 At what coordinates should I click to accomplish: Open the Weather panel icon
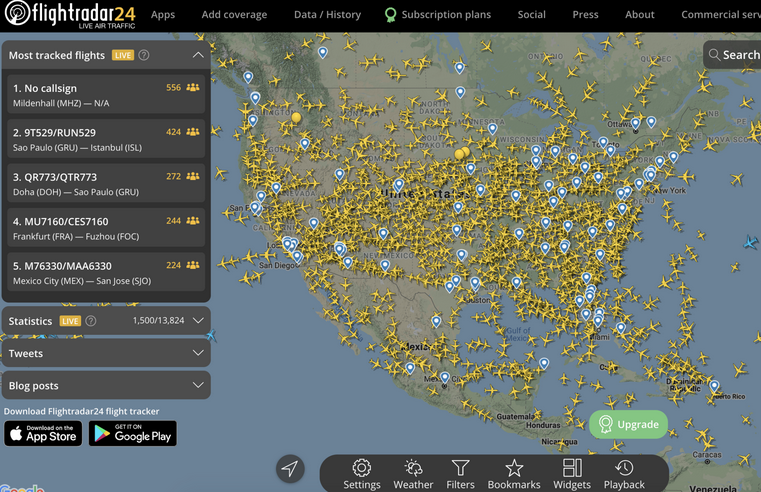[x=413, y=468]
